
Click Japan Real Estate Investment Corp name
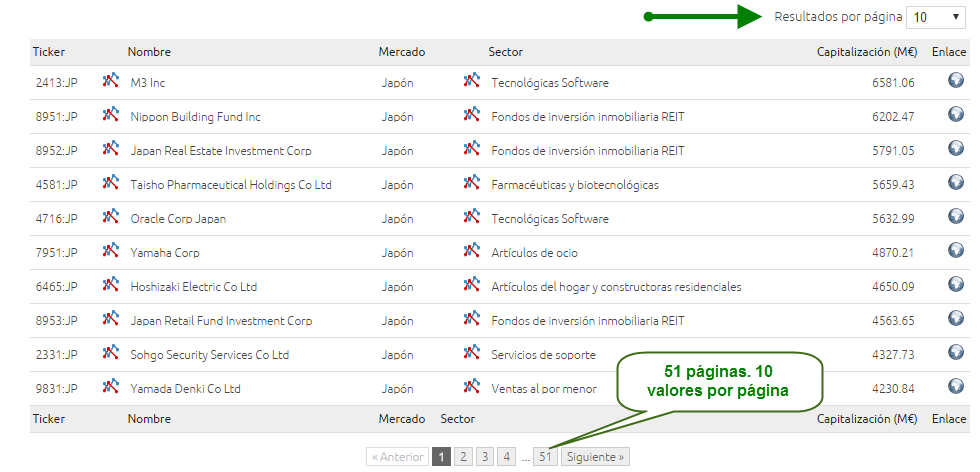click(x=221, y=151)
